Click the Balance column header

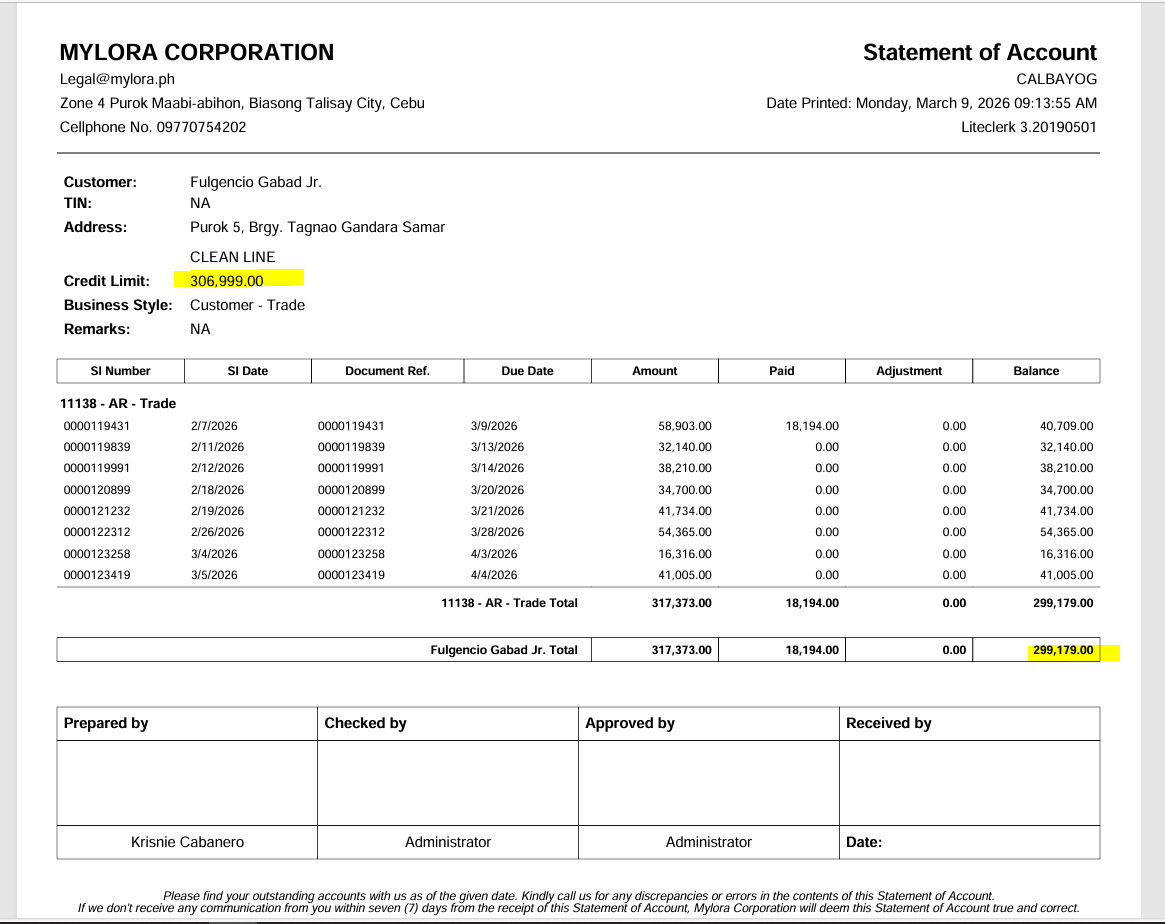(x=1036, y=371)
